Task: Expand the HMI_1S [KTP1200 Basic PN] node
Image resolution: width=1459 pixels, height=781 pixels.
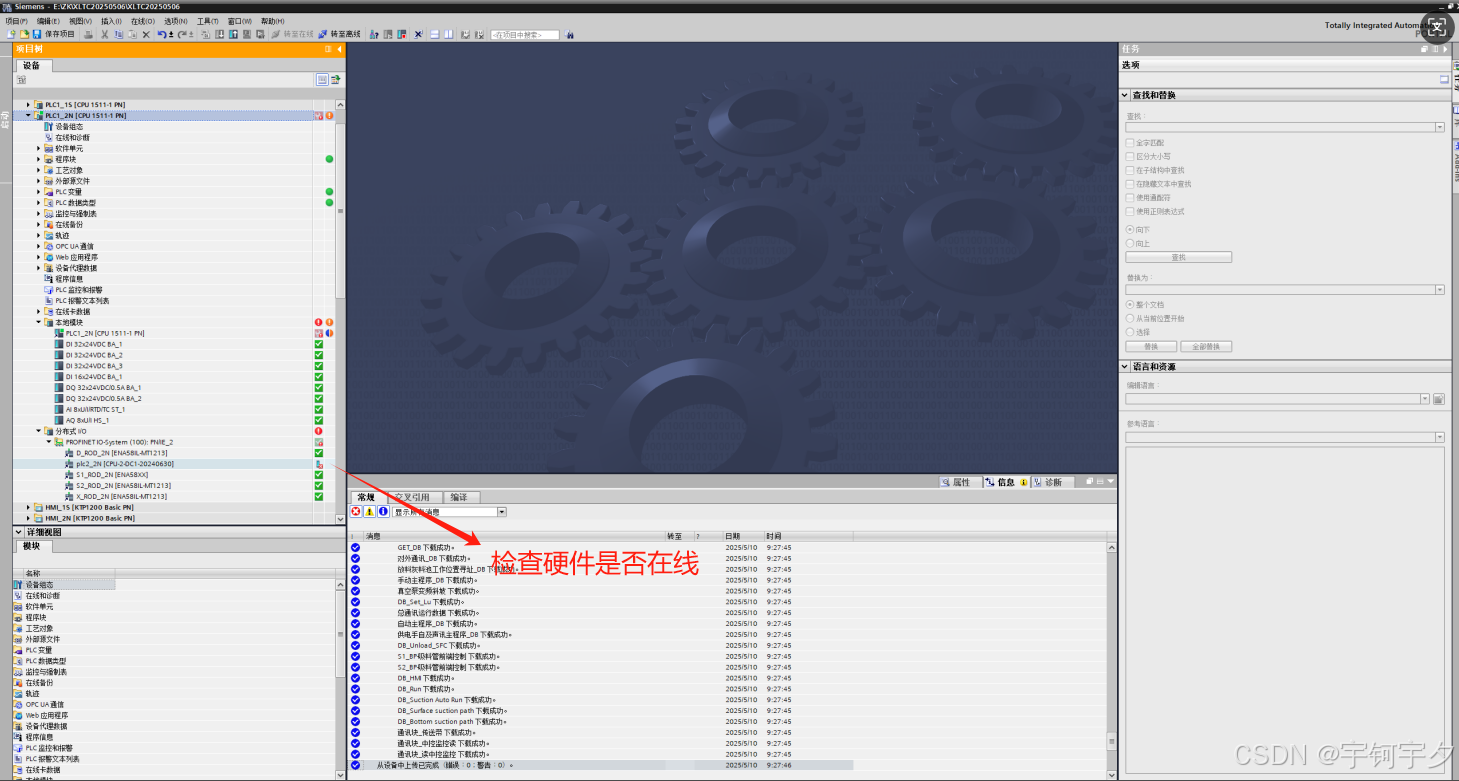Action: coord(29,507)
